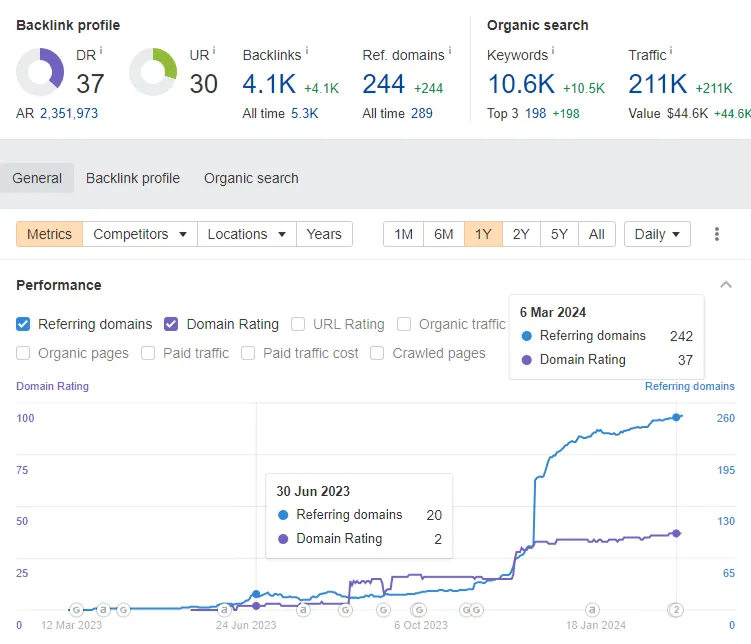Open the Competitors dropdown
Viewport: 751px width, 644px height.
click(140, 234)
